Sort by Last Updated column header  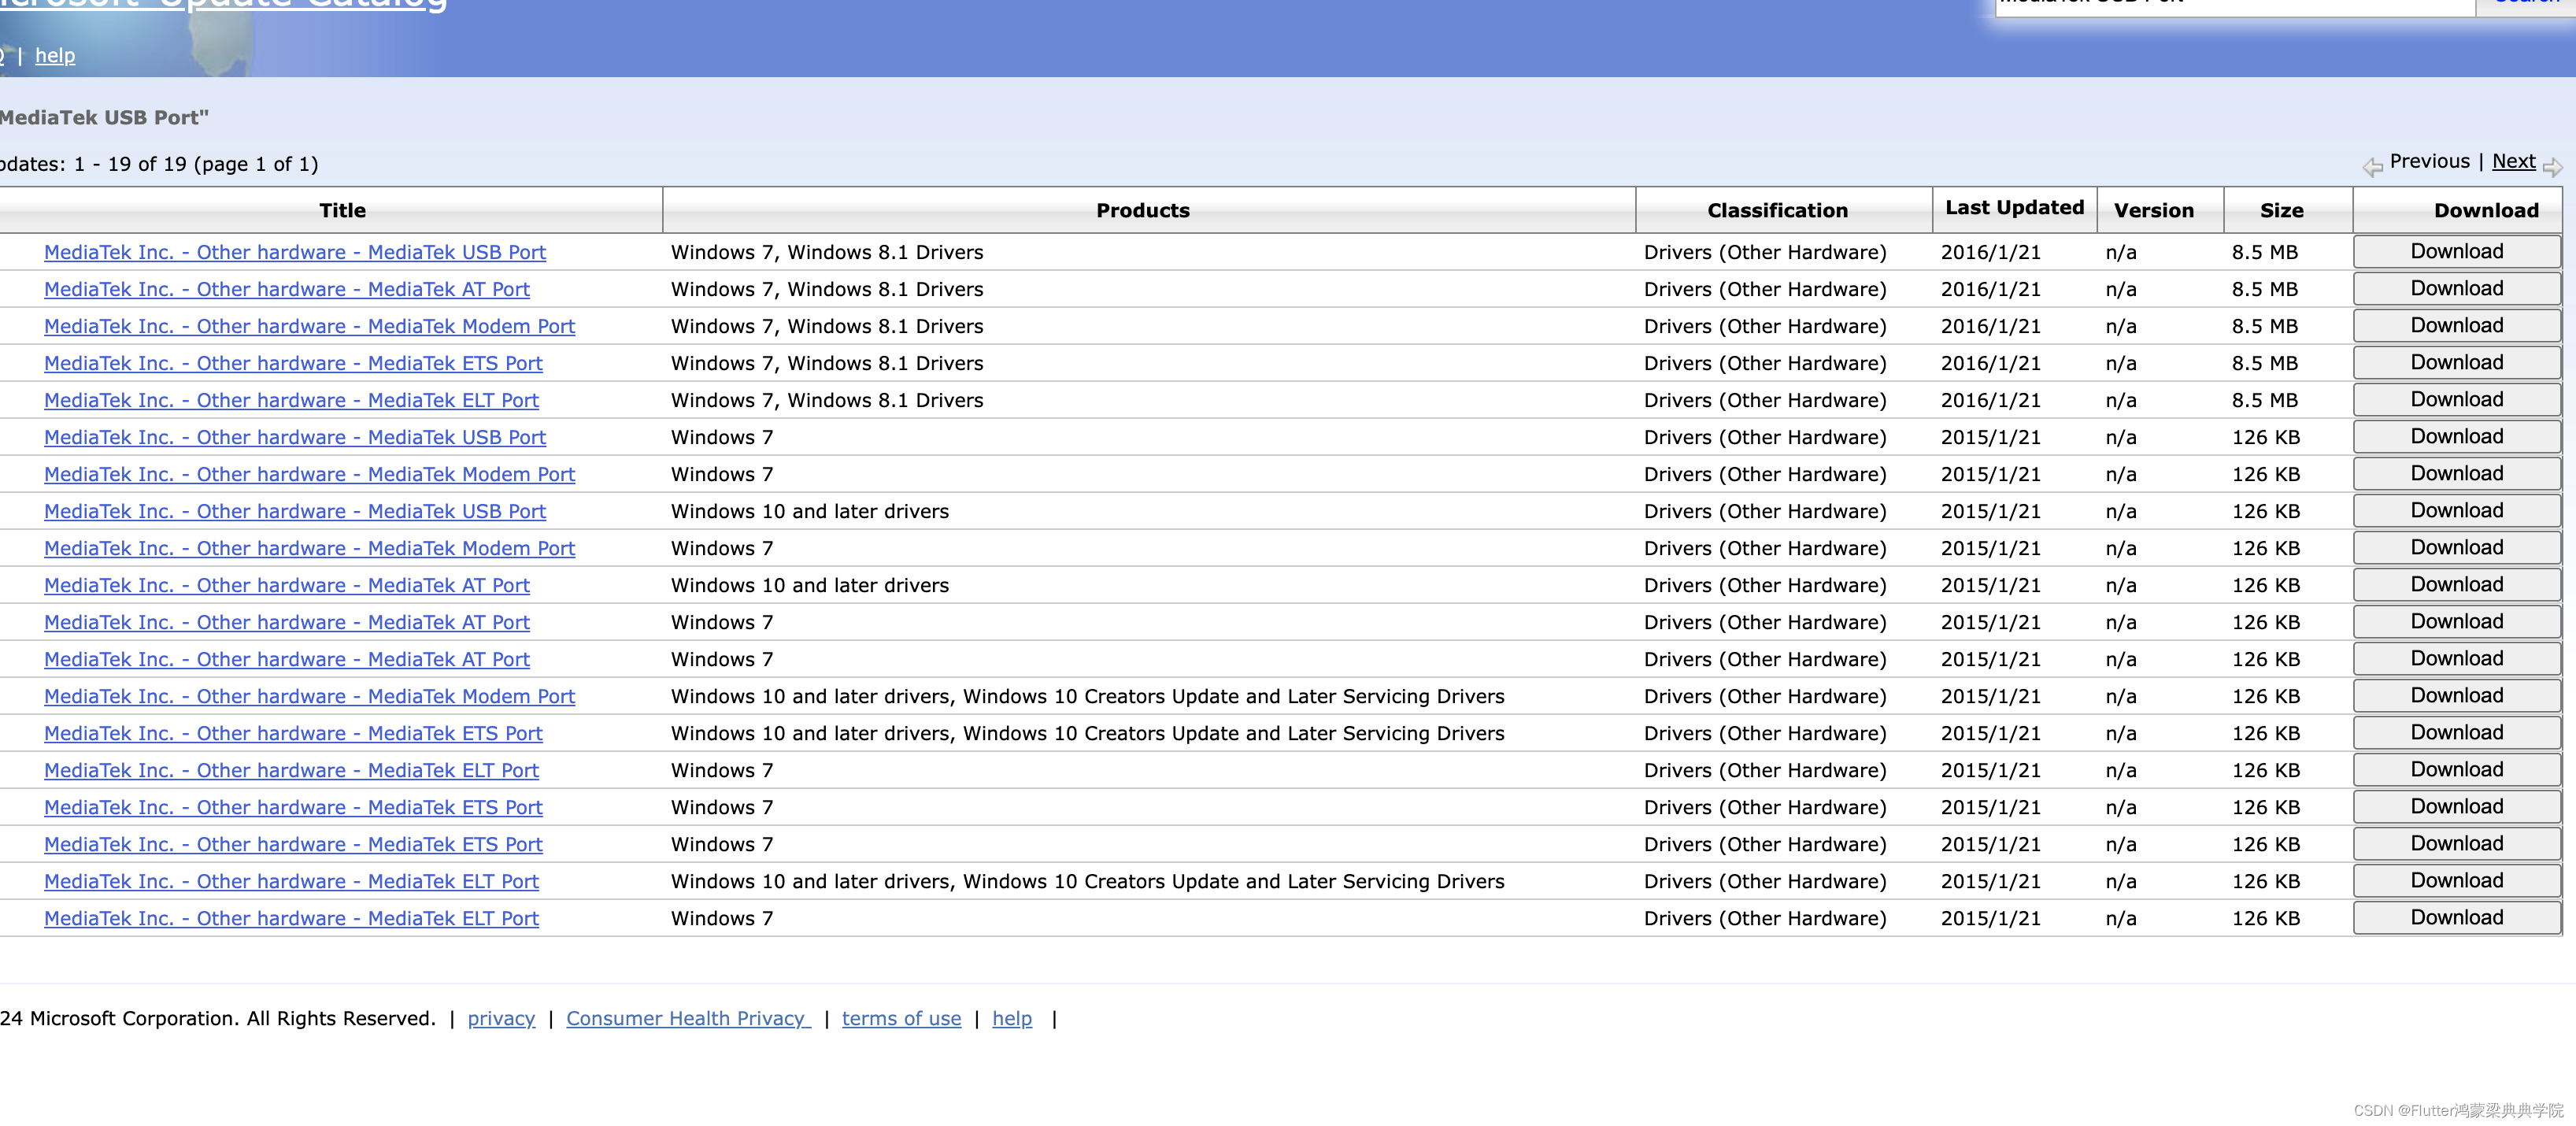(2014, 208)
